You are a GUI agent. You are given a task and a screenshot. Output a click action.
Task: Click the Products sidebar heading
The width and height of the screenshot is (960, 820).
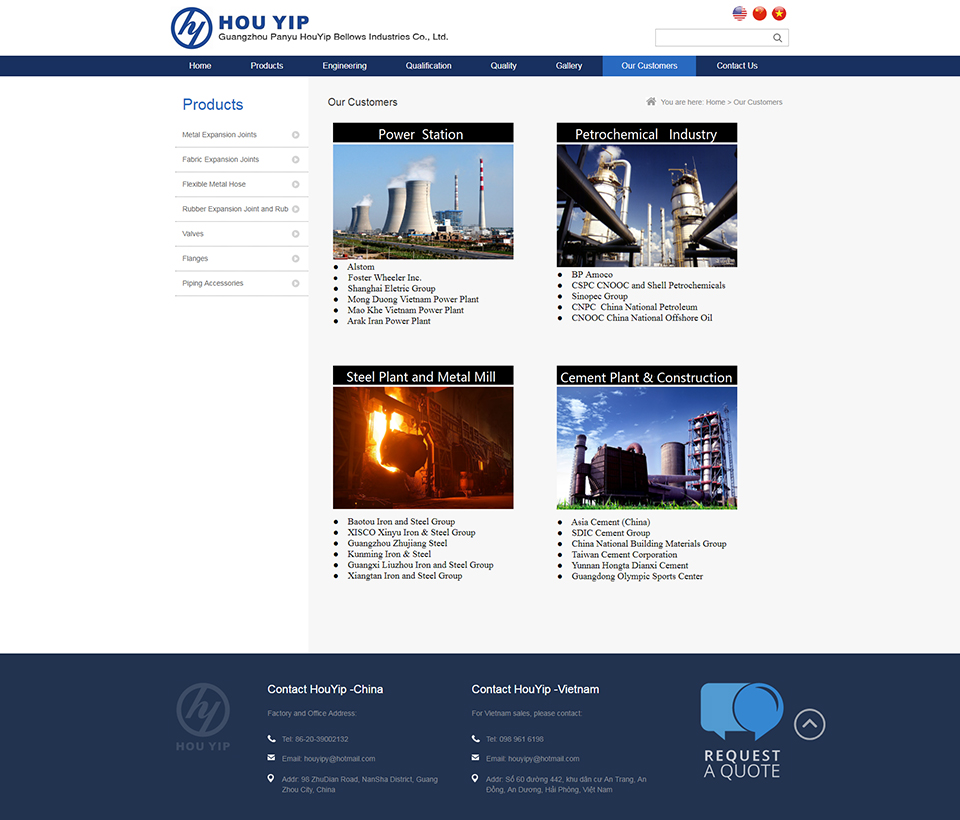click(212, 105)
